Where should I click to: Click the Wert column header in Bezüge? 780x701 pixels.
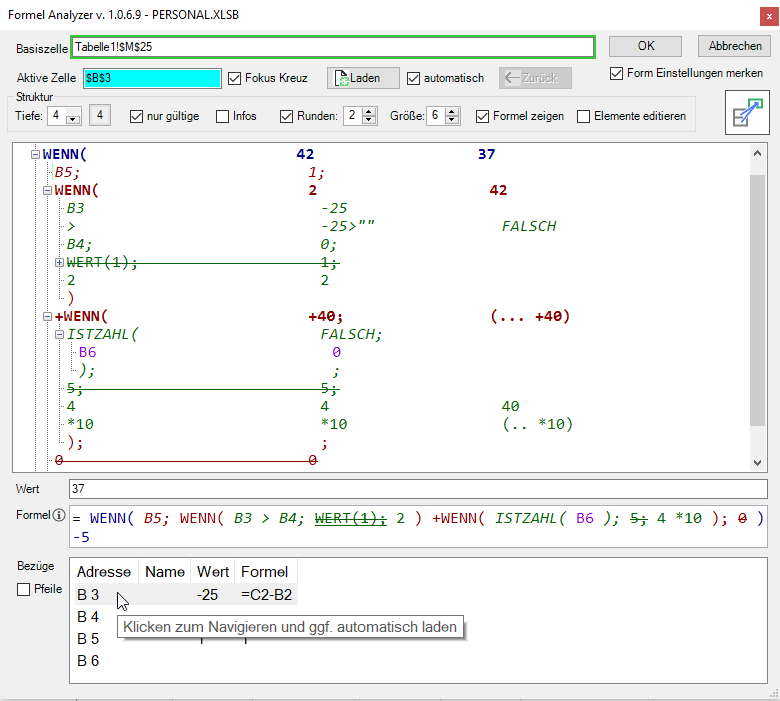(x=213, y=572)
